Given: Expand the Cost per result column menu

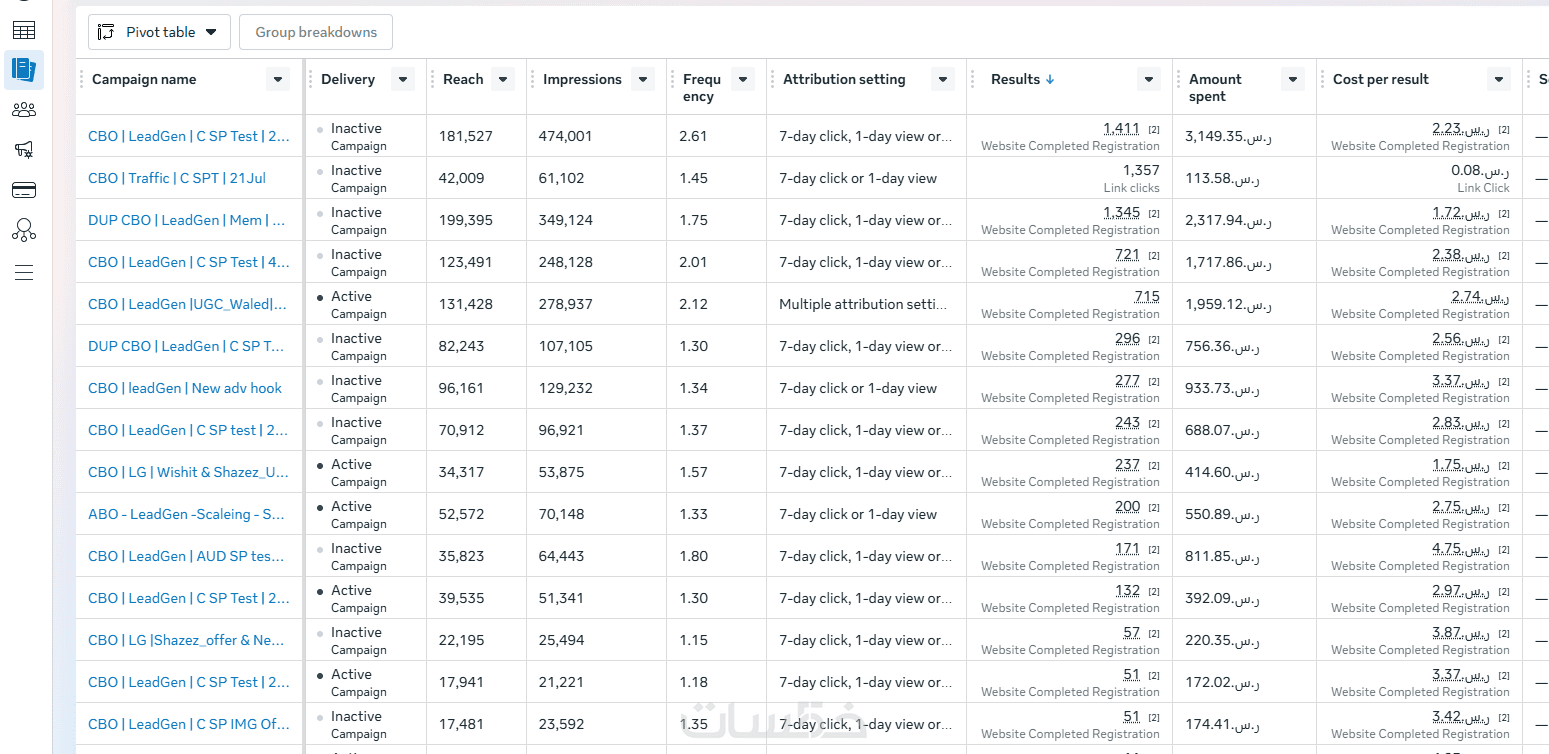Looking at the screenshot, I should [1498, 80].
